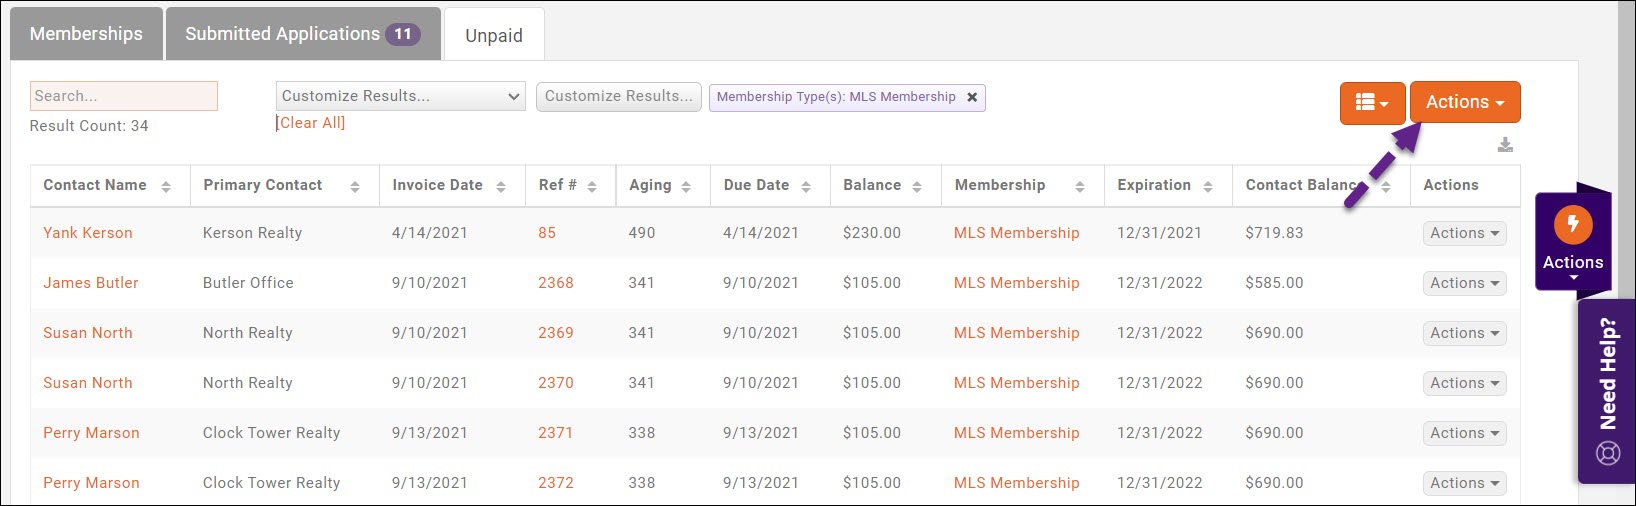Remove the MLS Membership filter tag
Image resolution: width=1636 pixels, height=506 pixels.
click(x=972, y=97)
